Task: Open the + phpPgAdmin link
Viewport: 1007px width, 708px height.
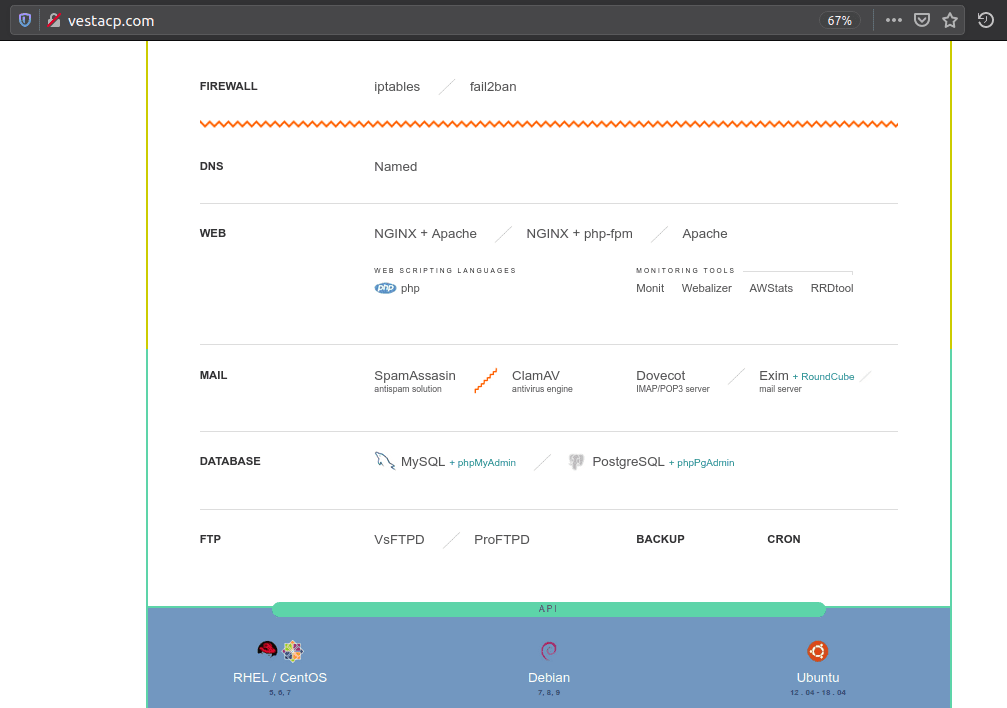Action: 701,463
